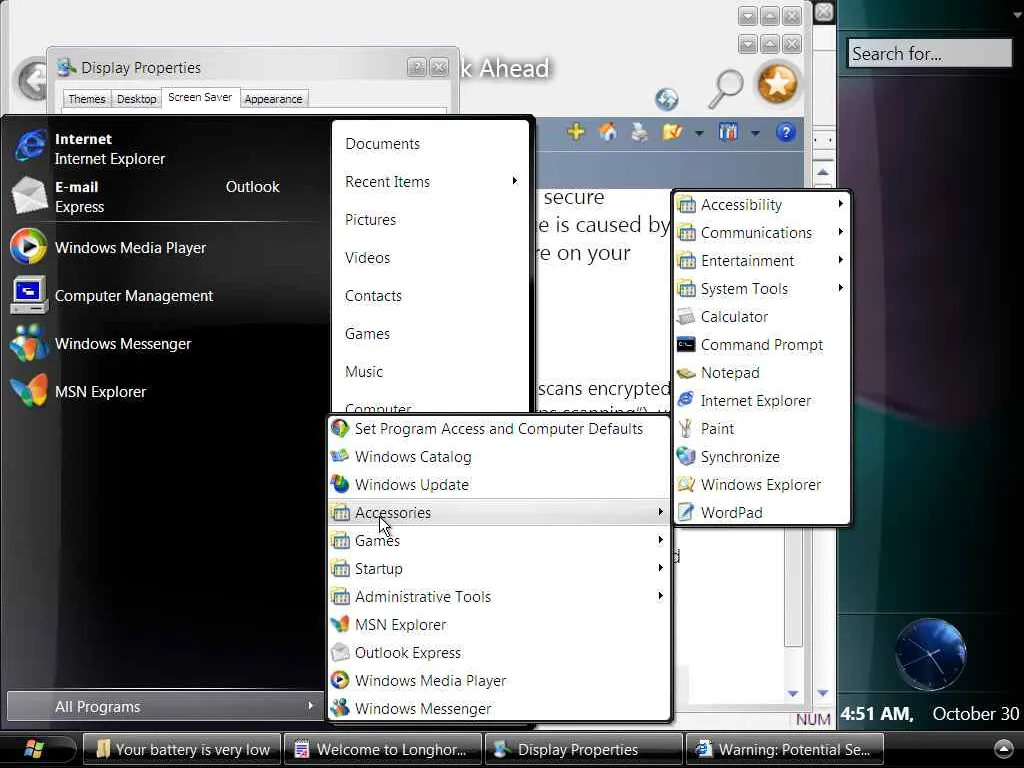Click the All Programs button
This screenshot has width=1024, height=768.
click(x=165, y=707)
